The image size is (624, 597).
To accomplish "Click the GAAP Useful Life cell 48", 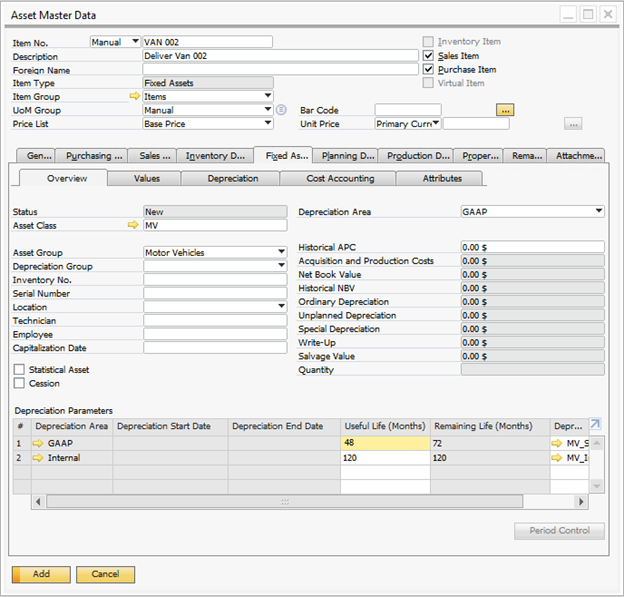I will point(385,443).
